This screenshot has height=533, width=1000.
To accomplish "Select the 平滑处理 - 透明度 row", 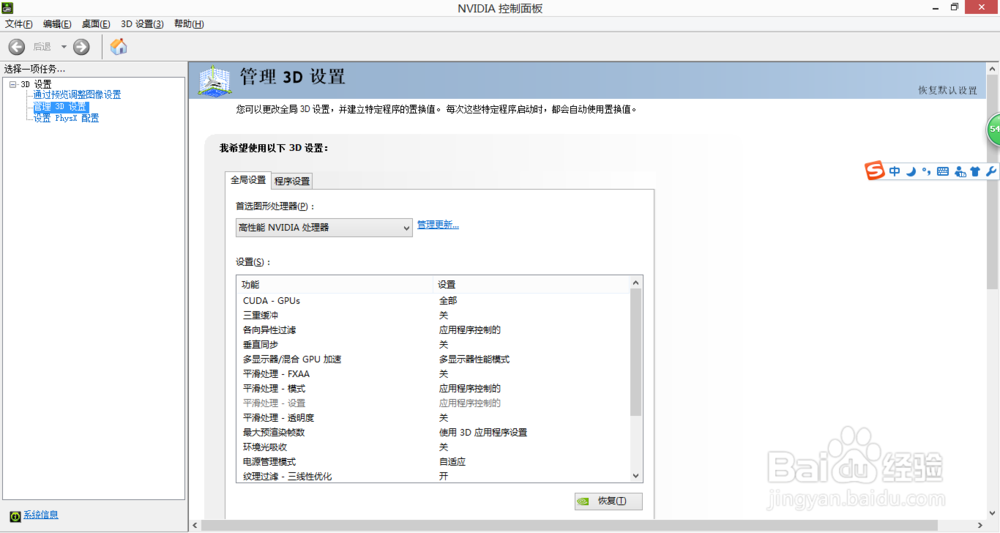I will click(433, 418).
